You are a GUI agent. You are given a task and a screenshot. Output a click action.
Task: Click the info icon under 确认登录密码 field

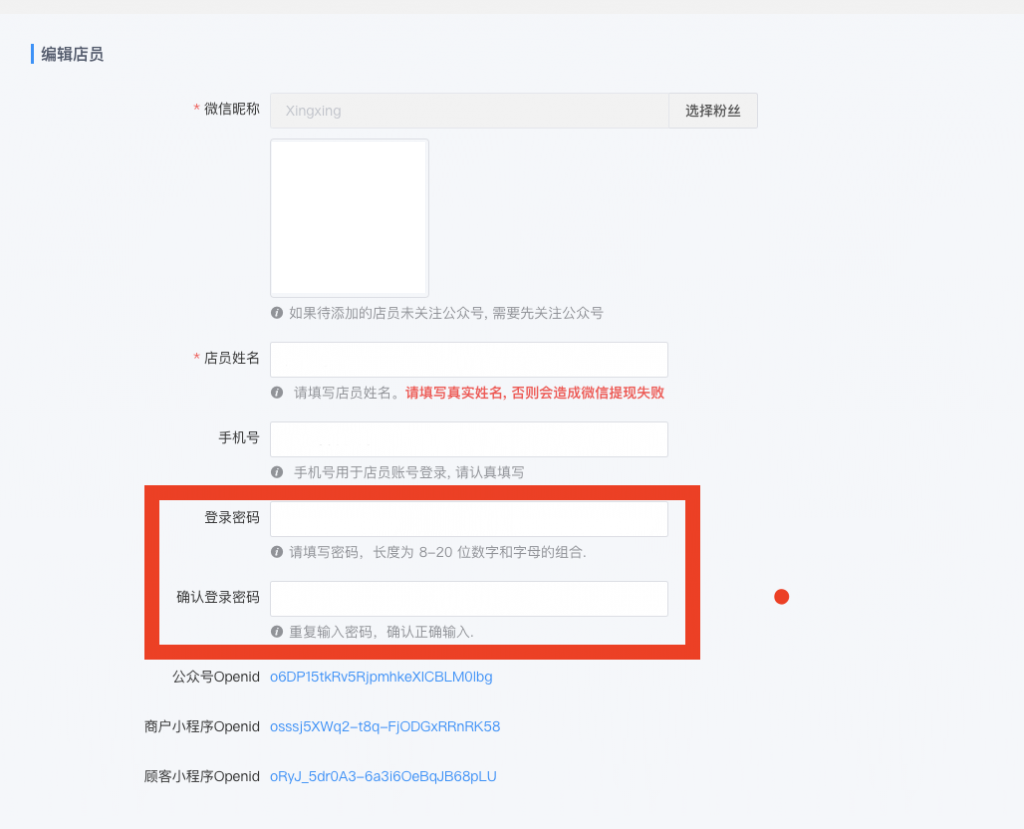[x=277, y=632]
